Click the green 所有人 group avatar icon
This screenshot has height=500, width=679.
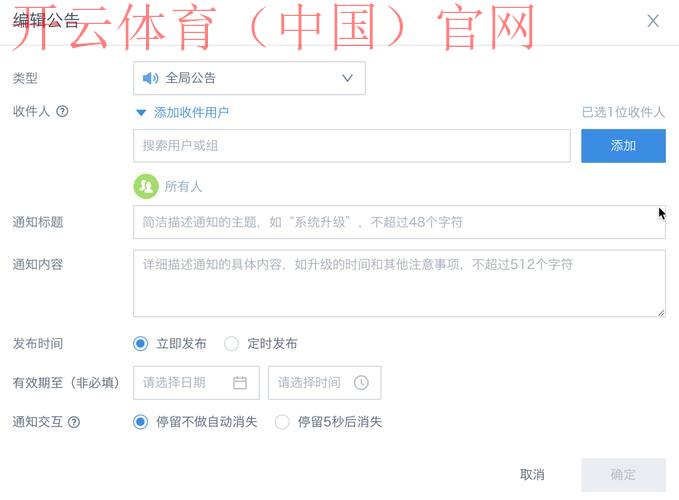point(146,187)
